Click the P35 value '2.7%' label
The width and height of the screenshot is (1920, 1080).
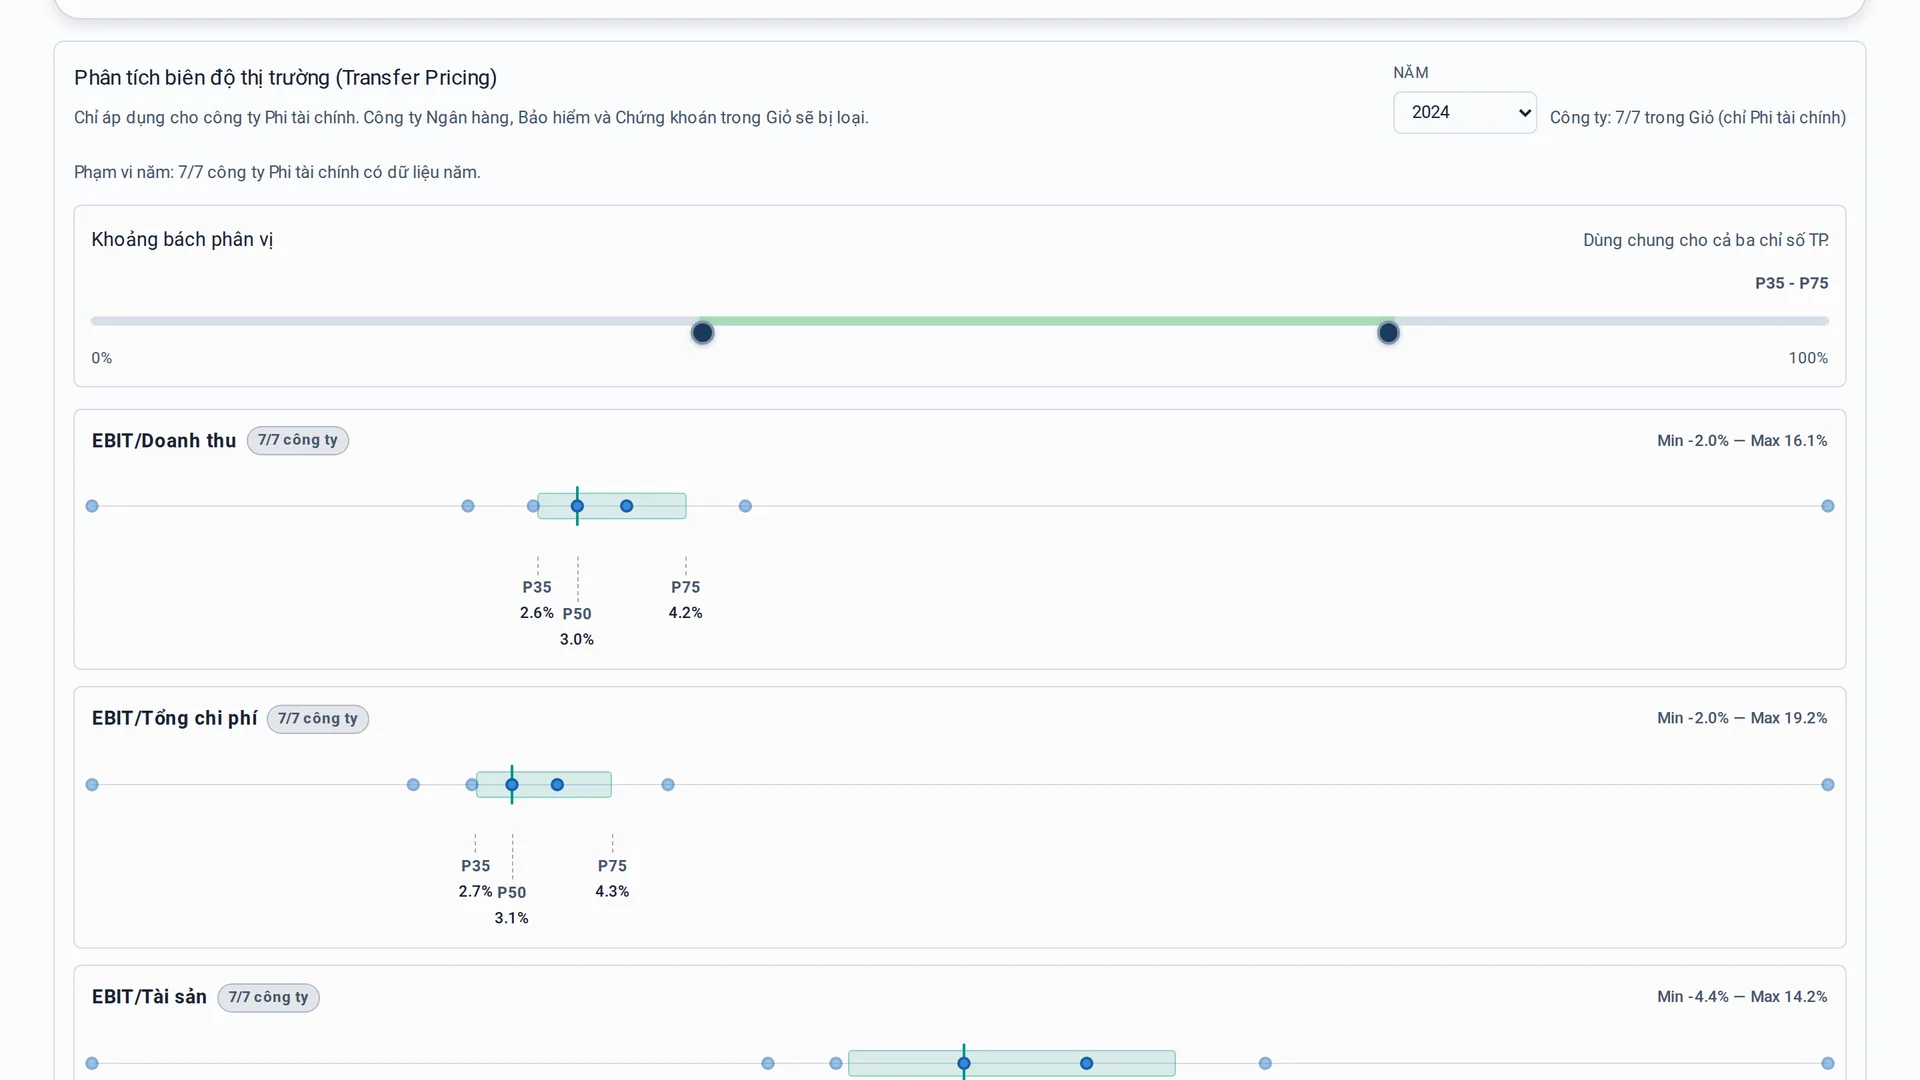(476, 892)
